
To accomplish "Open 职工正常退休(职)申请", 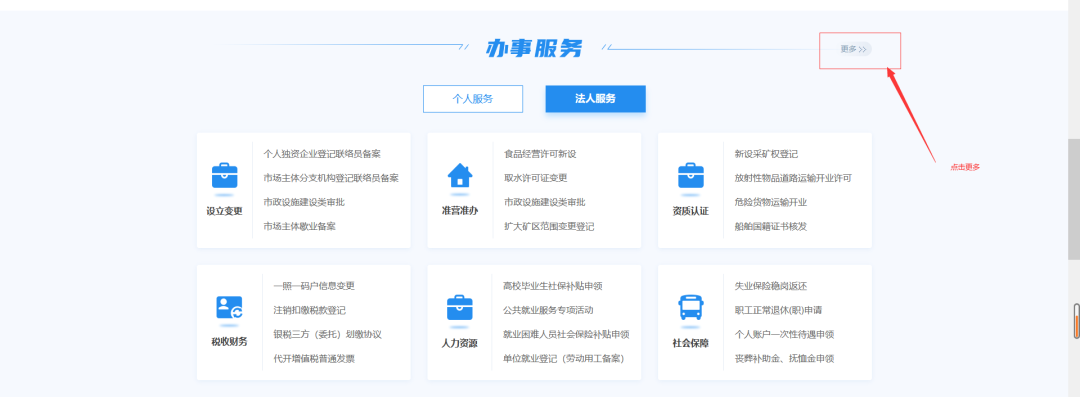I will [778, 310].
